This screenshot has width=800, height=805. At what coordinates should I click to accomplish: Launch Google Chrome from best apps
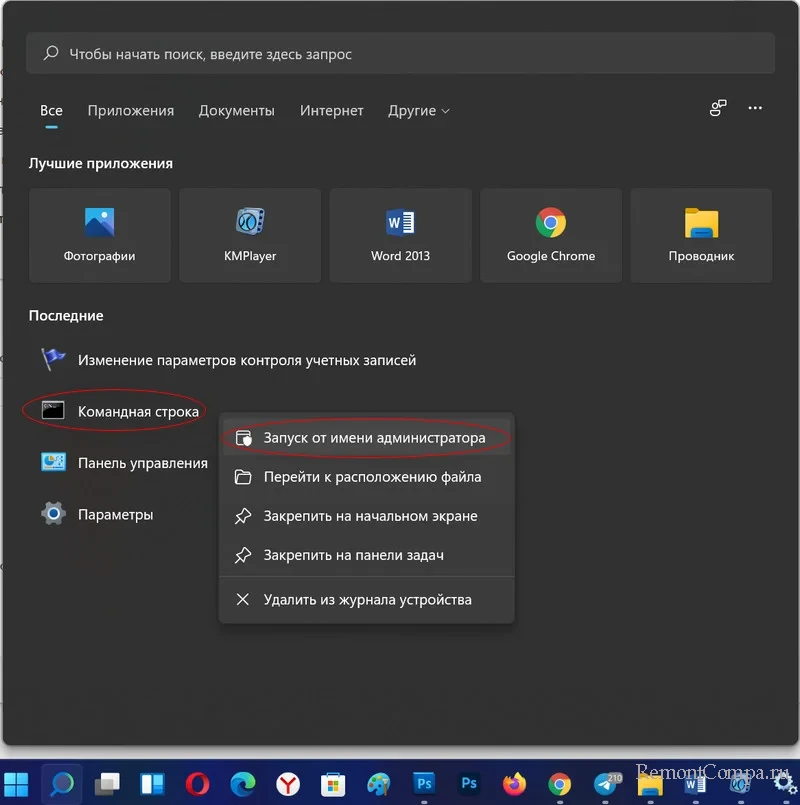click(x=550, y=235)
